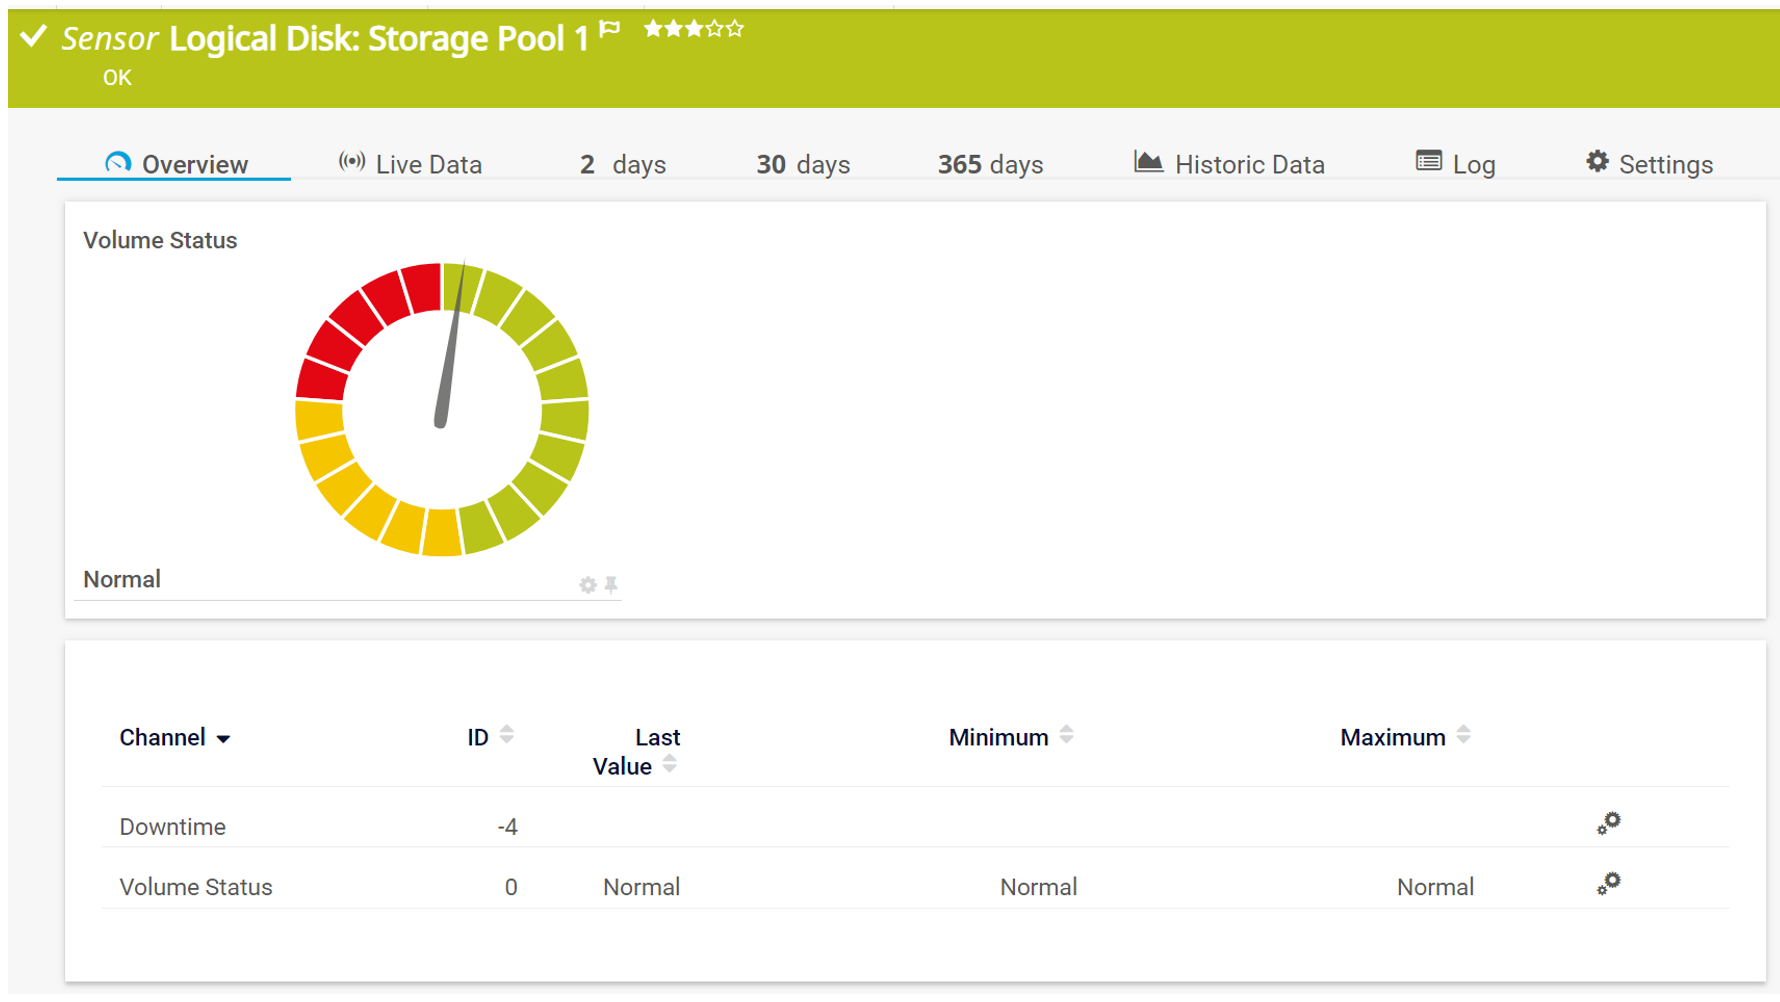Click the first priority star
This screenshot has height=1002, width=1780.
click(653, 29)
